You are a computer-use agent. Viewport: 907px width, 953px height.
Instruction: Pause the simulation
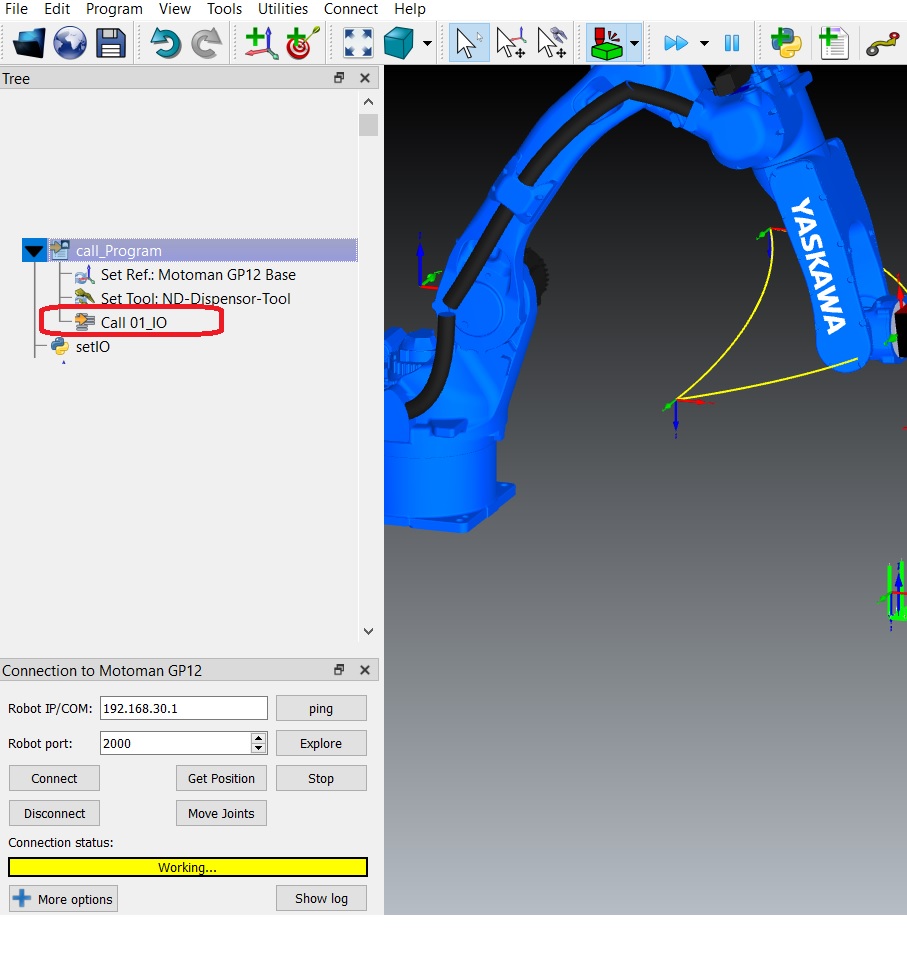coord(732,43)
